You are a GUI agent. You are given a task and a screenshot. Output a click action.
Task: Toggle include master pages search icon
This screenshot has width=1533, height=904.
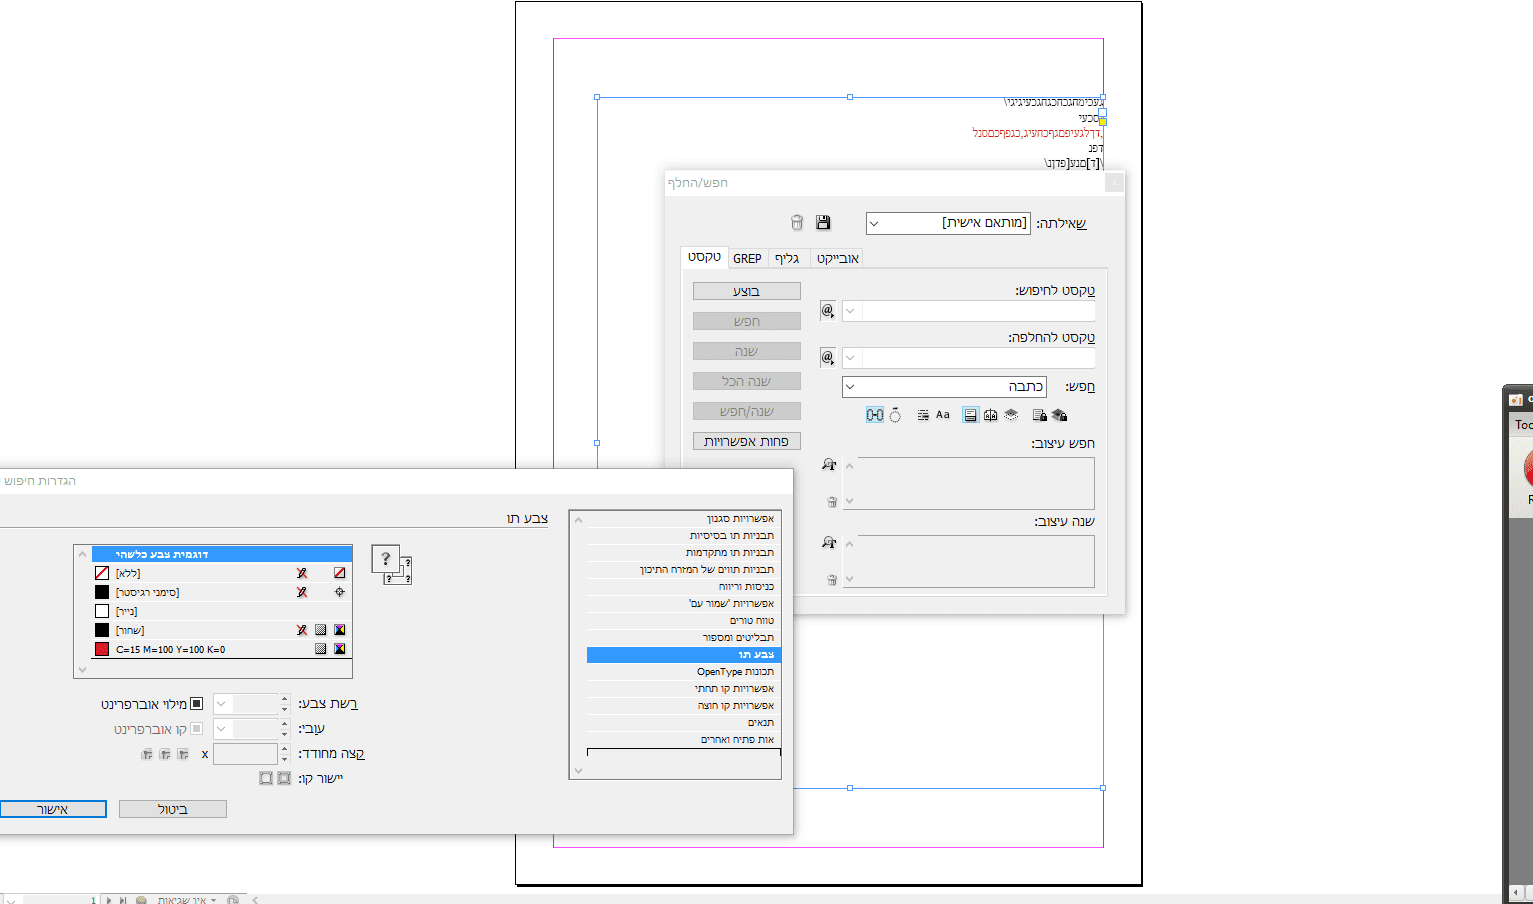pyautogui.click(x=990, y=415)
